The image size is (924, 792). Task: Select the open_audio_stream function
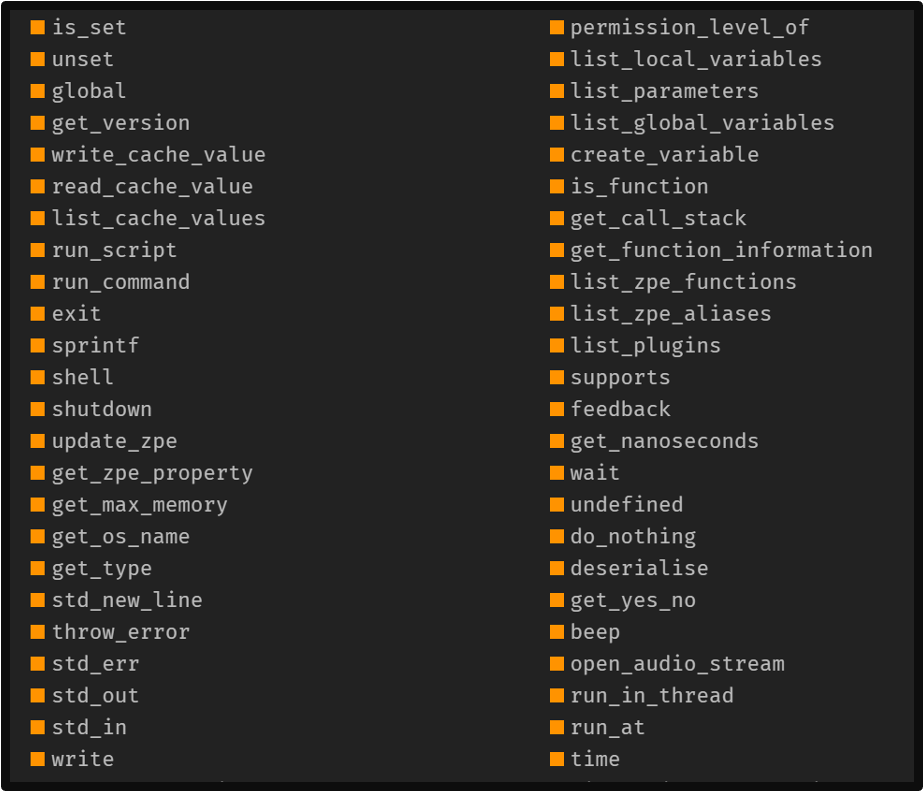(677, 664)
